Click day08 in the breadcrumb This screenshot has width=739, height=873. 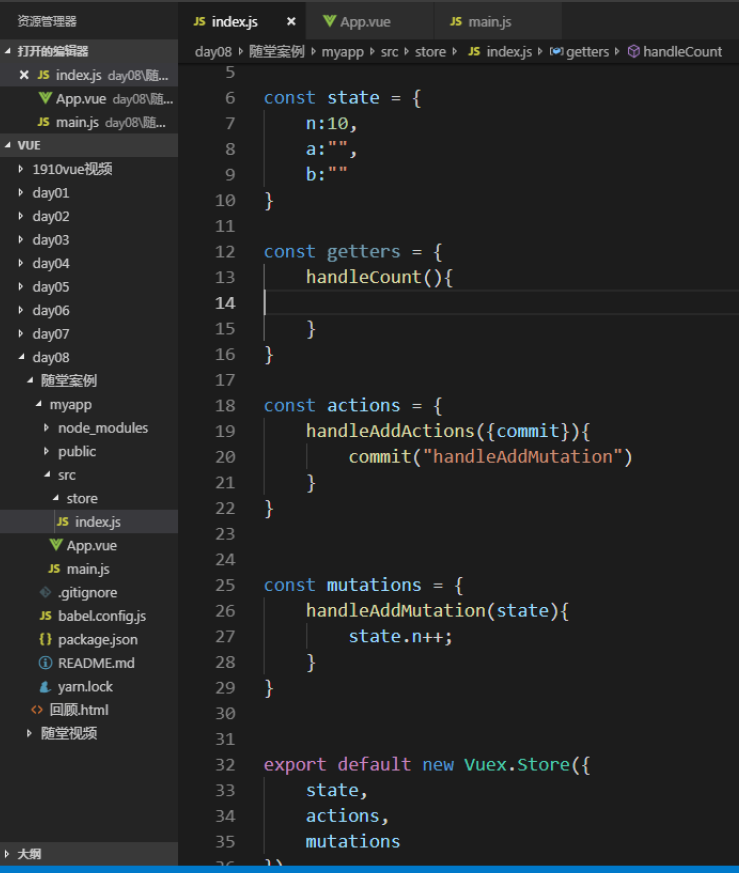(x=213, y=52)
